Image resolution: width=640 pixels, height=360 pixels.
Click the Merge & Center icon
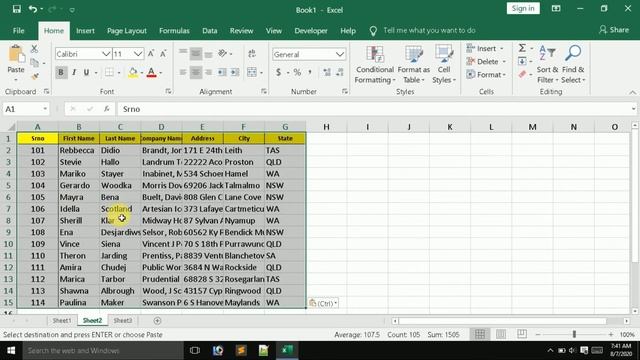[x=252, y=72]
